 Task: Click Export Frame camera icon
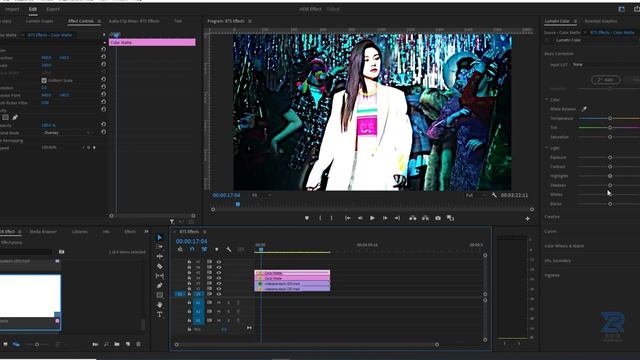(438, 218)
